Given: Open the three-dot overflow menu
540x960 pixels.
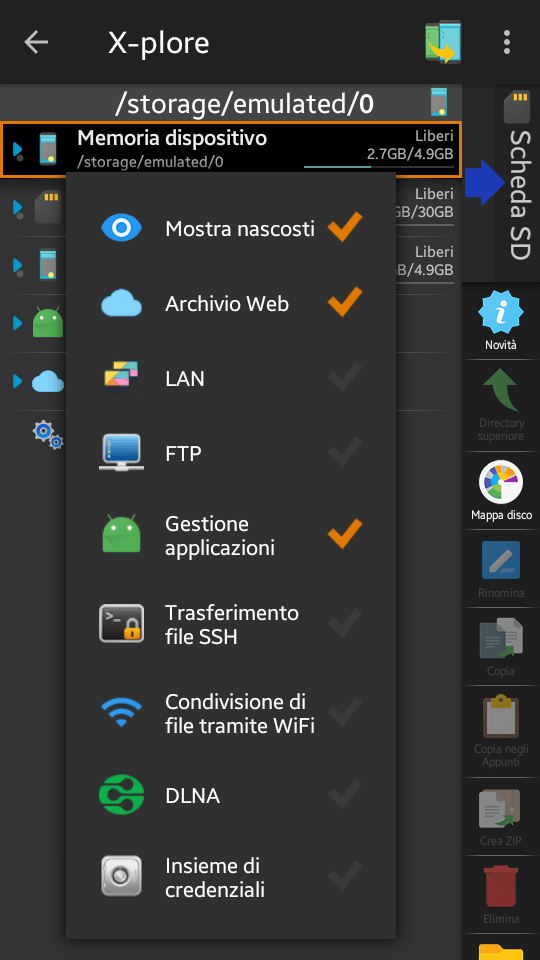Looking at the screenshot, I should pyautogui.click(x=506, y=42).
